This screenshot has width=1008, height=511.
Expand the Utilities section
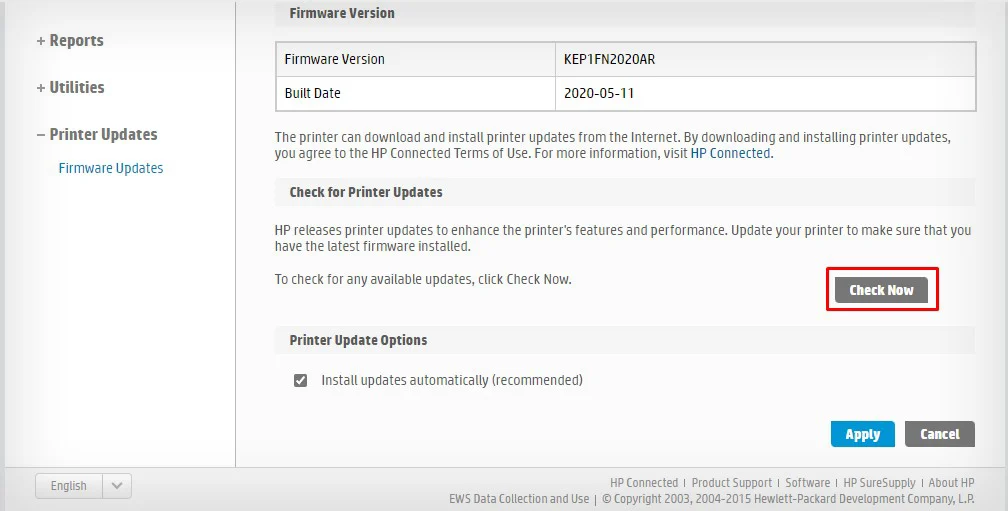tap(70, 88)
